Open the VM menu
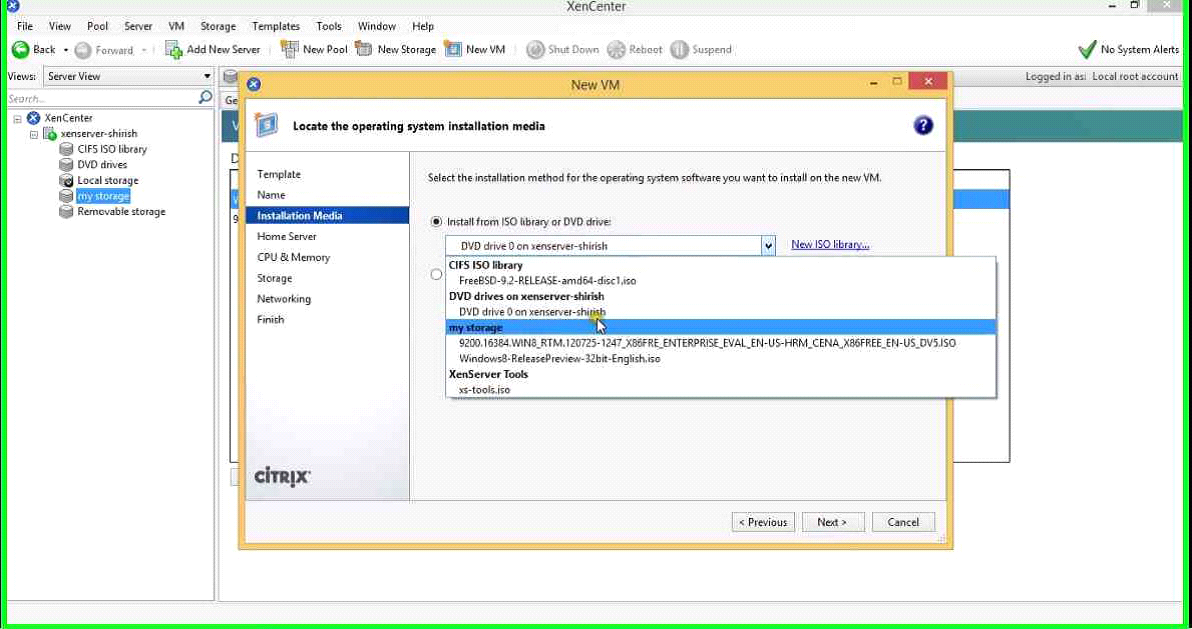The image size is (1192, 629). (176, 26)
